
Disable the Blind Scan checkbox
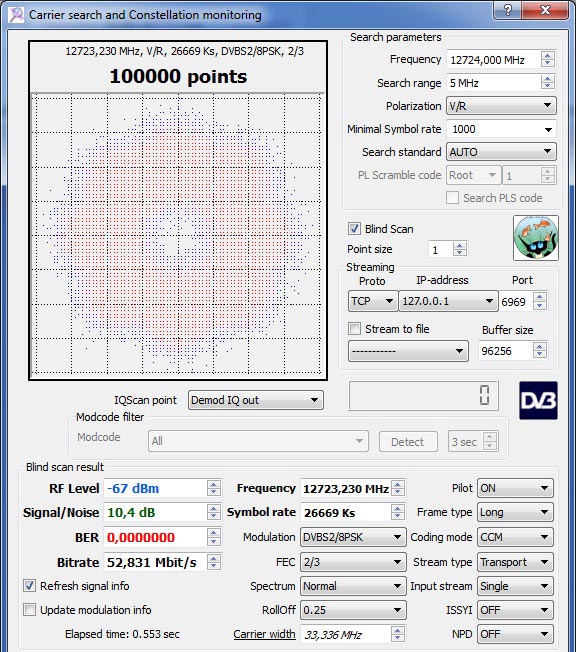pyautogui.click(x=354, y=228)
